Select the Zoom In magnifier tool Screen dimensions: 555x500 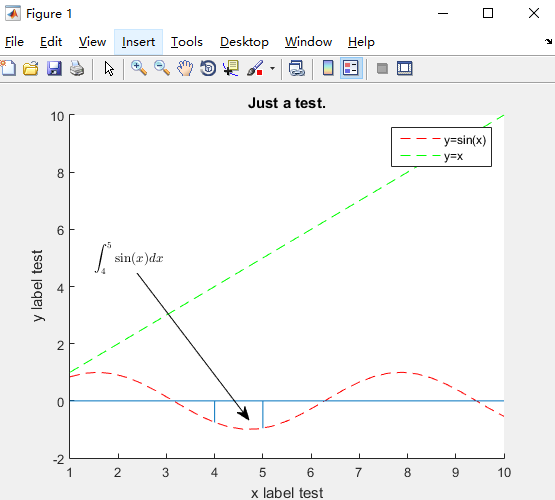pyautogui.click(x=139, y=68)
